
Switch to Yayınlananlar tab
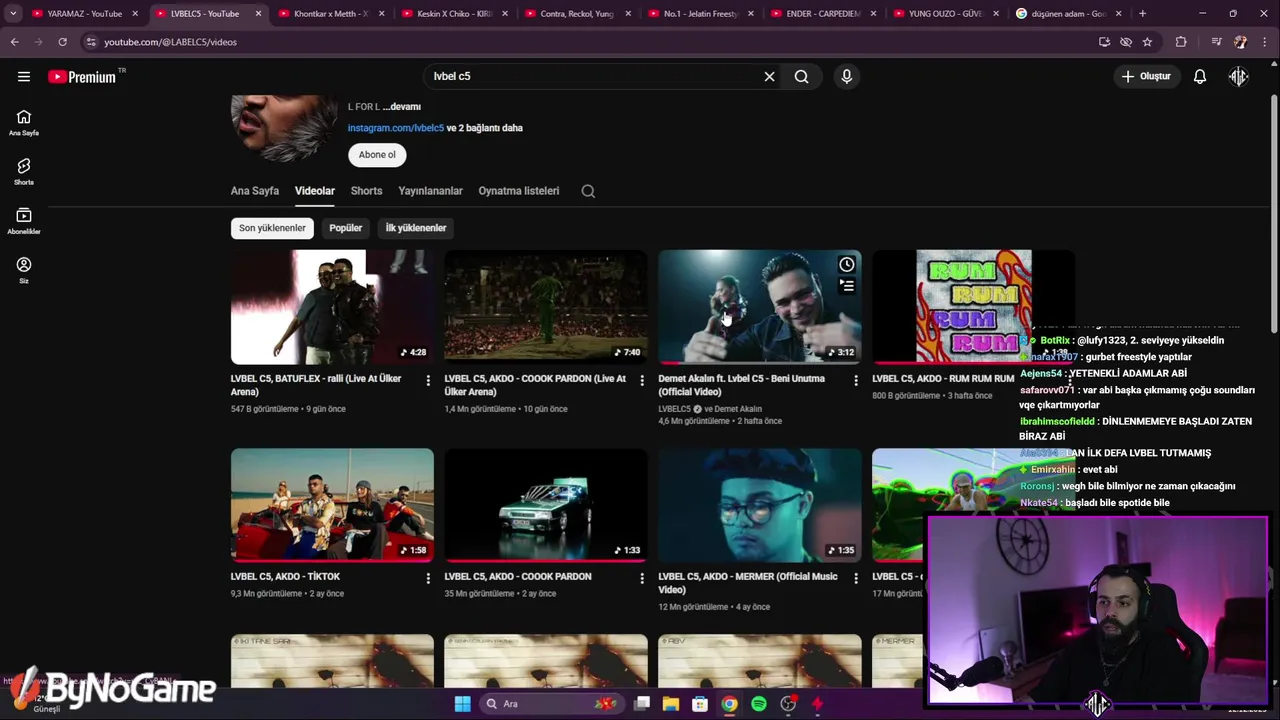431,191
